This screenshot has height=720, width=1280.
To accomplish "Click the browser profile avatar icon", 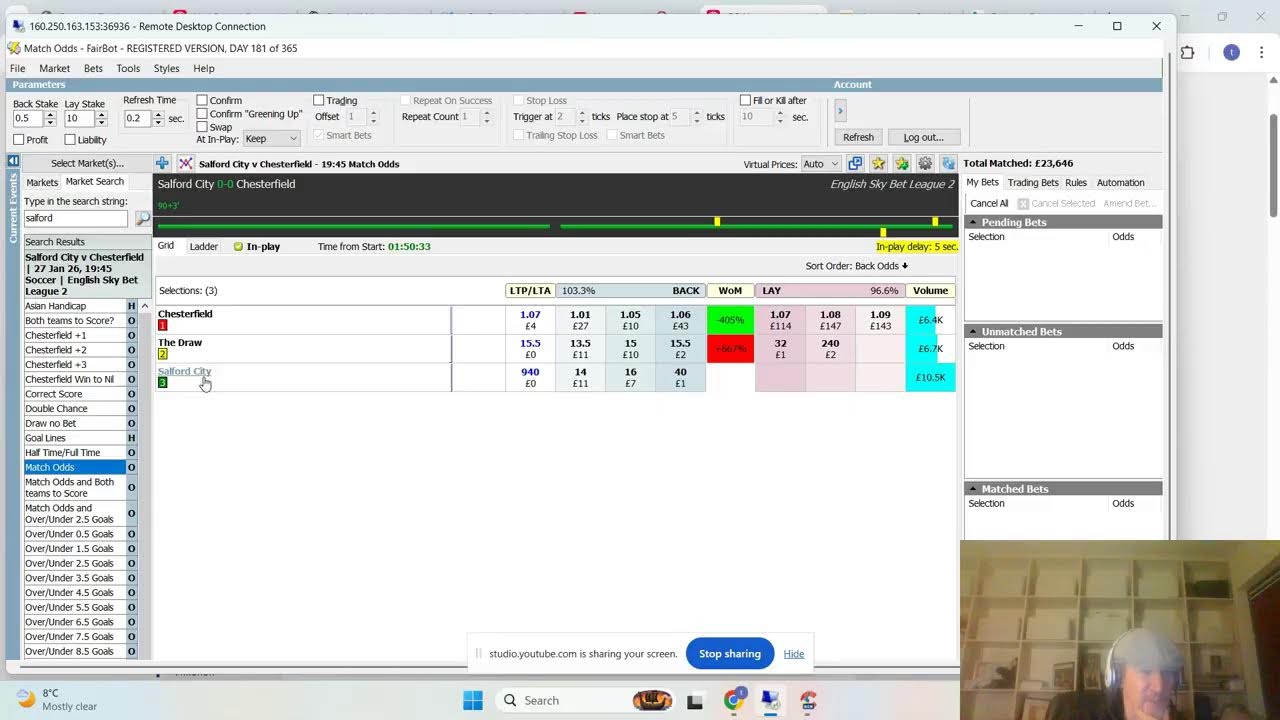I will 1231,52.
